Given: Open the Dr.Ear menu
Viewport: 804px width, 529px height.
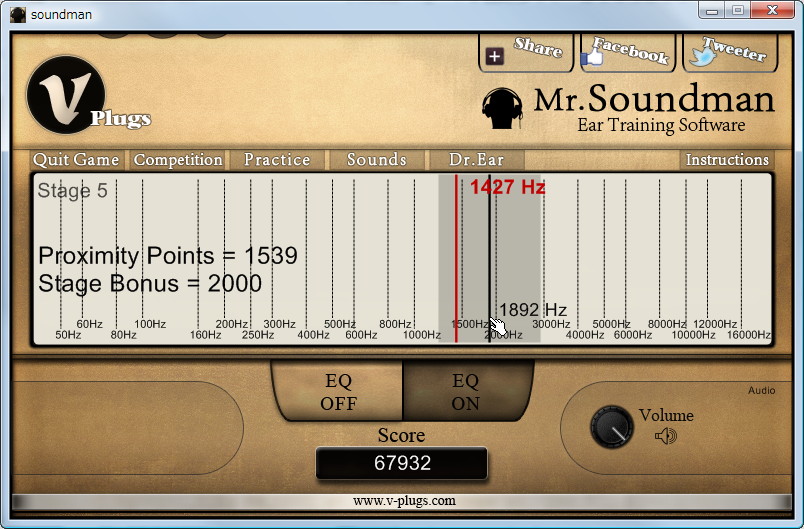Looking at the screenshot, I should pyautogui.click(x=476, y=160).
